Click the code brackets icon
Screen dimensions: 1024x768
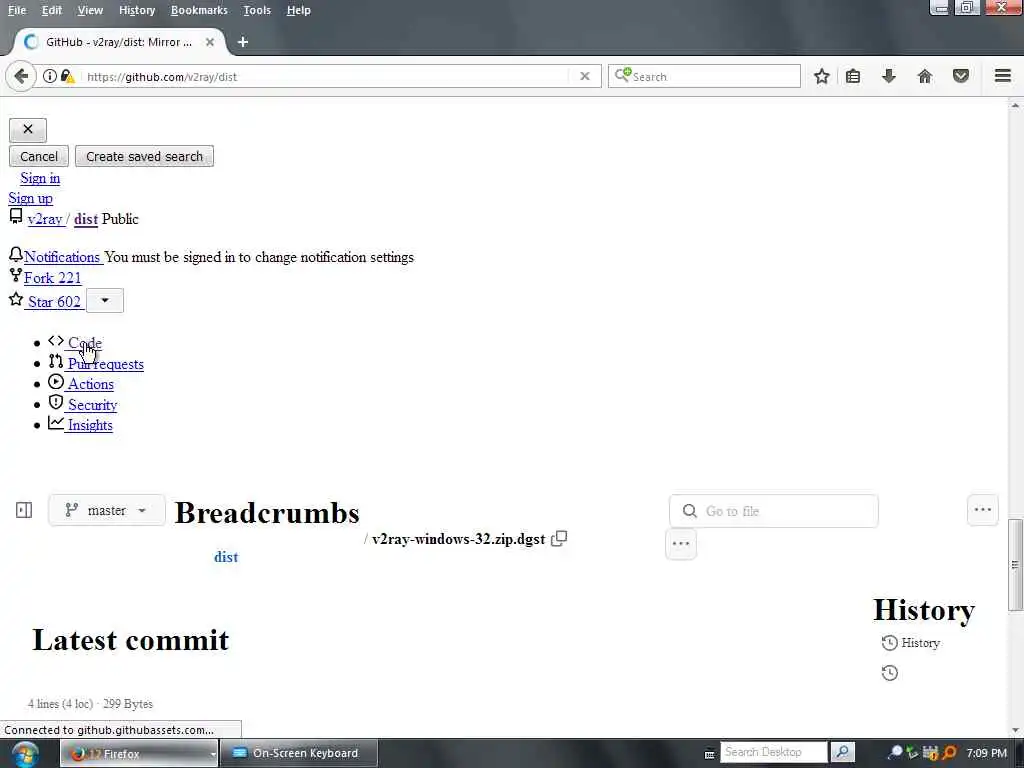56,341
